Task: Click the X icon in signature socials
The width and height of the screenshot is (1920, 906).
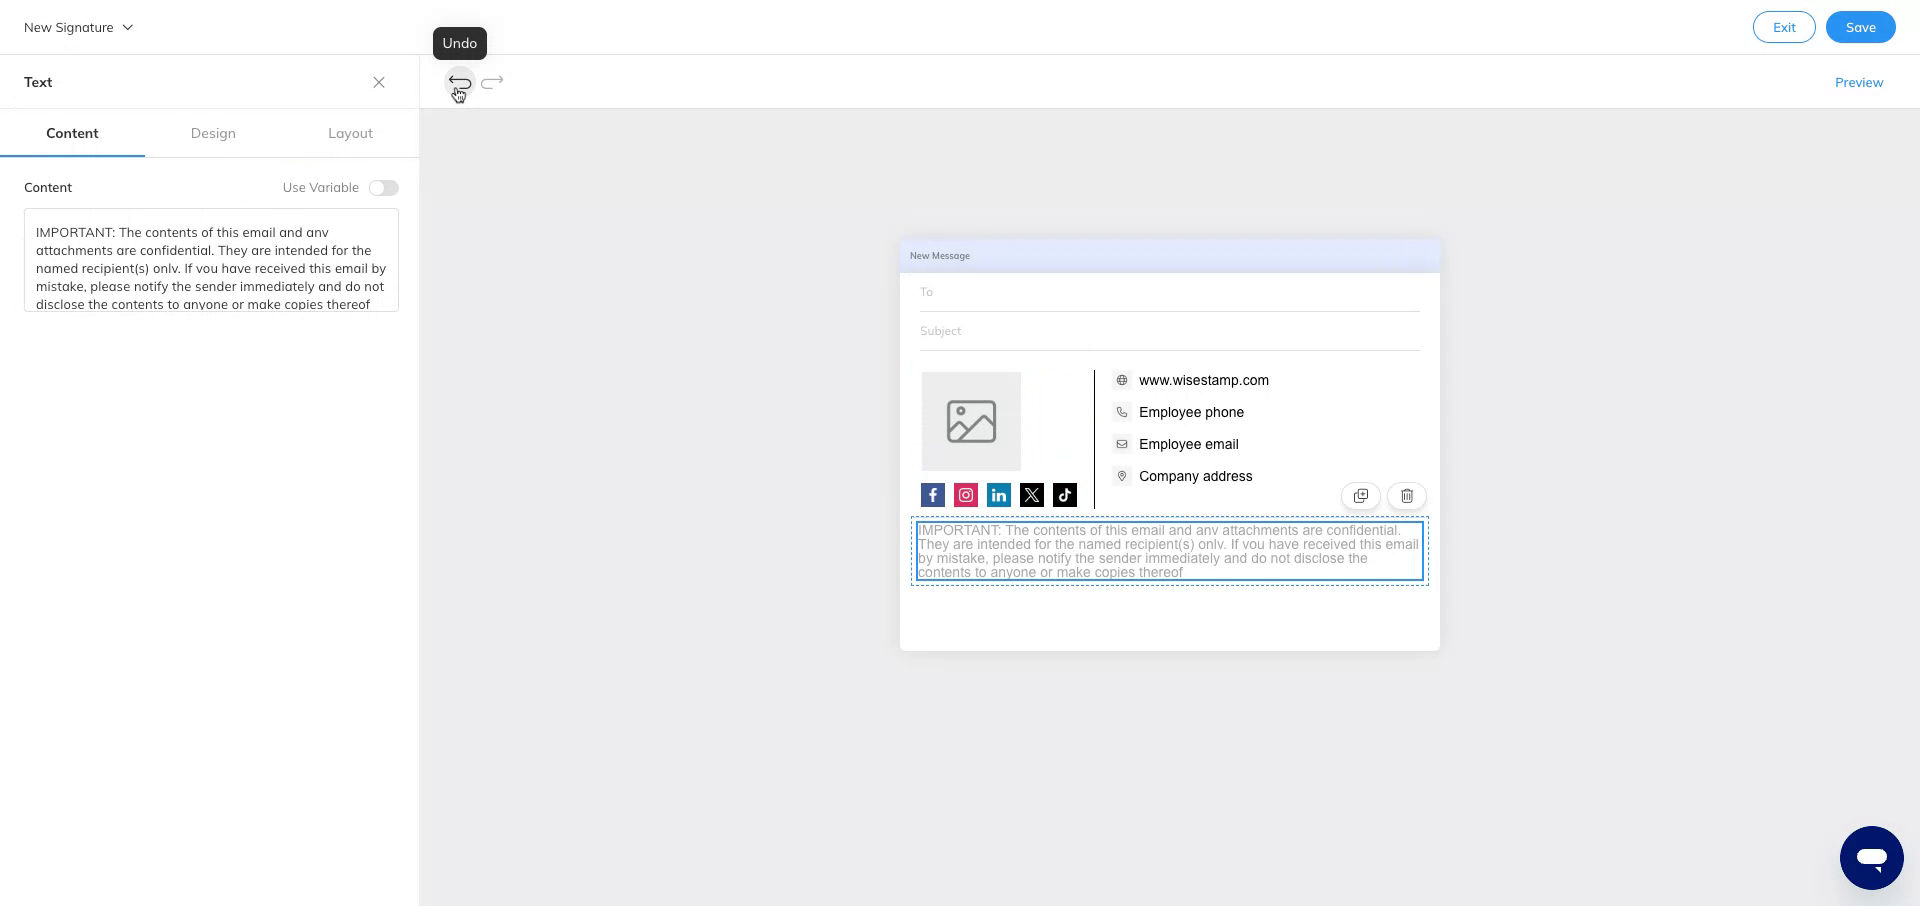Action: (x=1031, y=494)
